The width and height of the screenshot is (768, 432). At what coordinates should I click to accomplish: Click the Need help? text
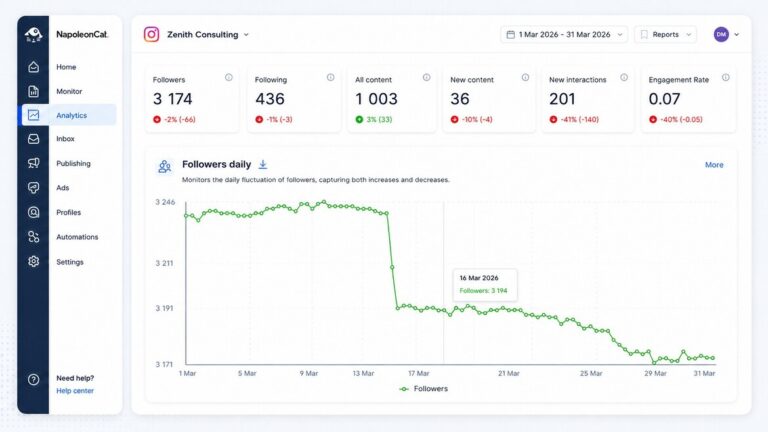point(75,378)
